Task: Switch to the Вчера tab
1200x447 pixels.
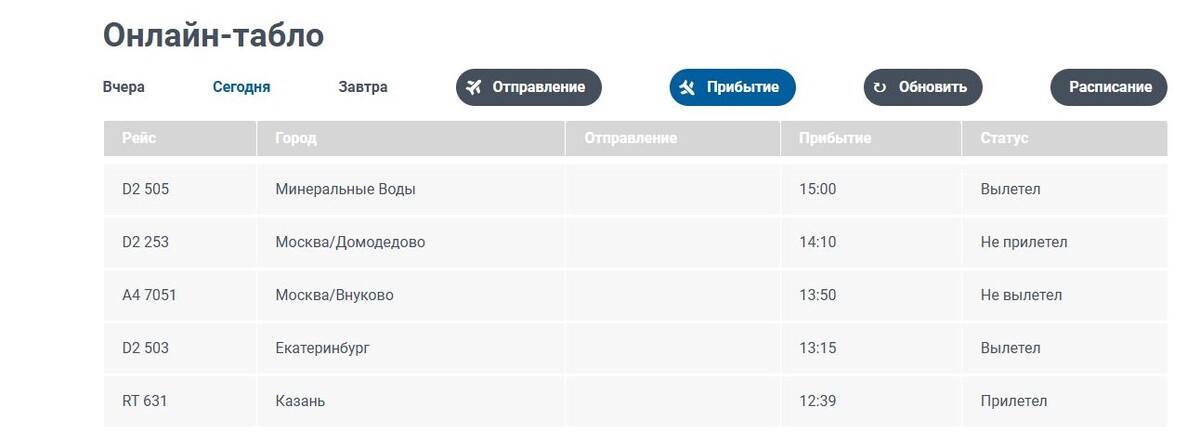Action: pos(124,87)
